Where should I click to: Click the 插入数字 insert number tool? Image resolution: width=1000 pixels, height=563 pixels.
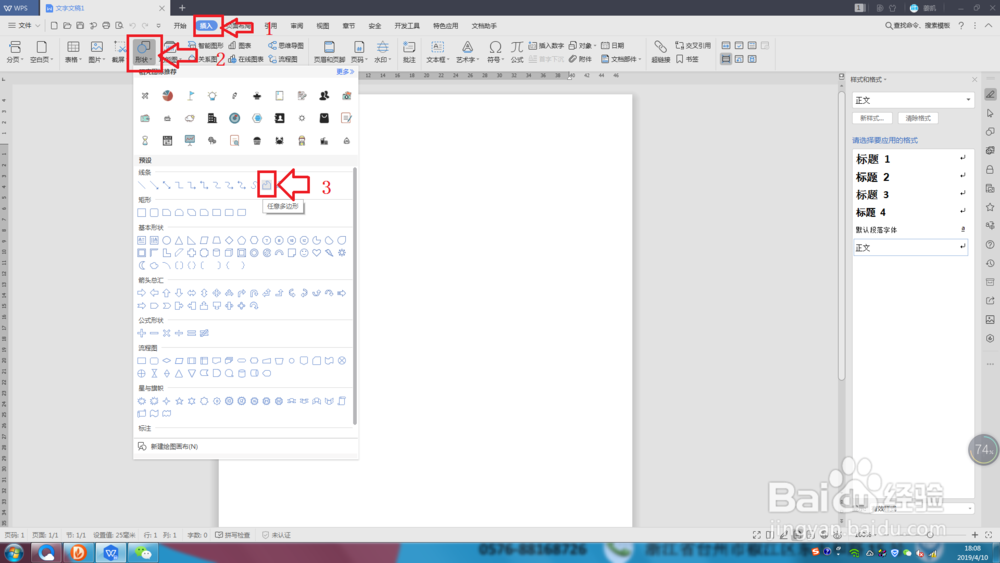pyautogui.click(x=546, y=45)
